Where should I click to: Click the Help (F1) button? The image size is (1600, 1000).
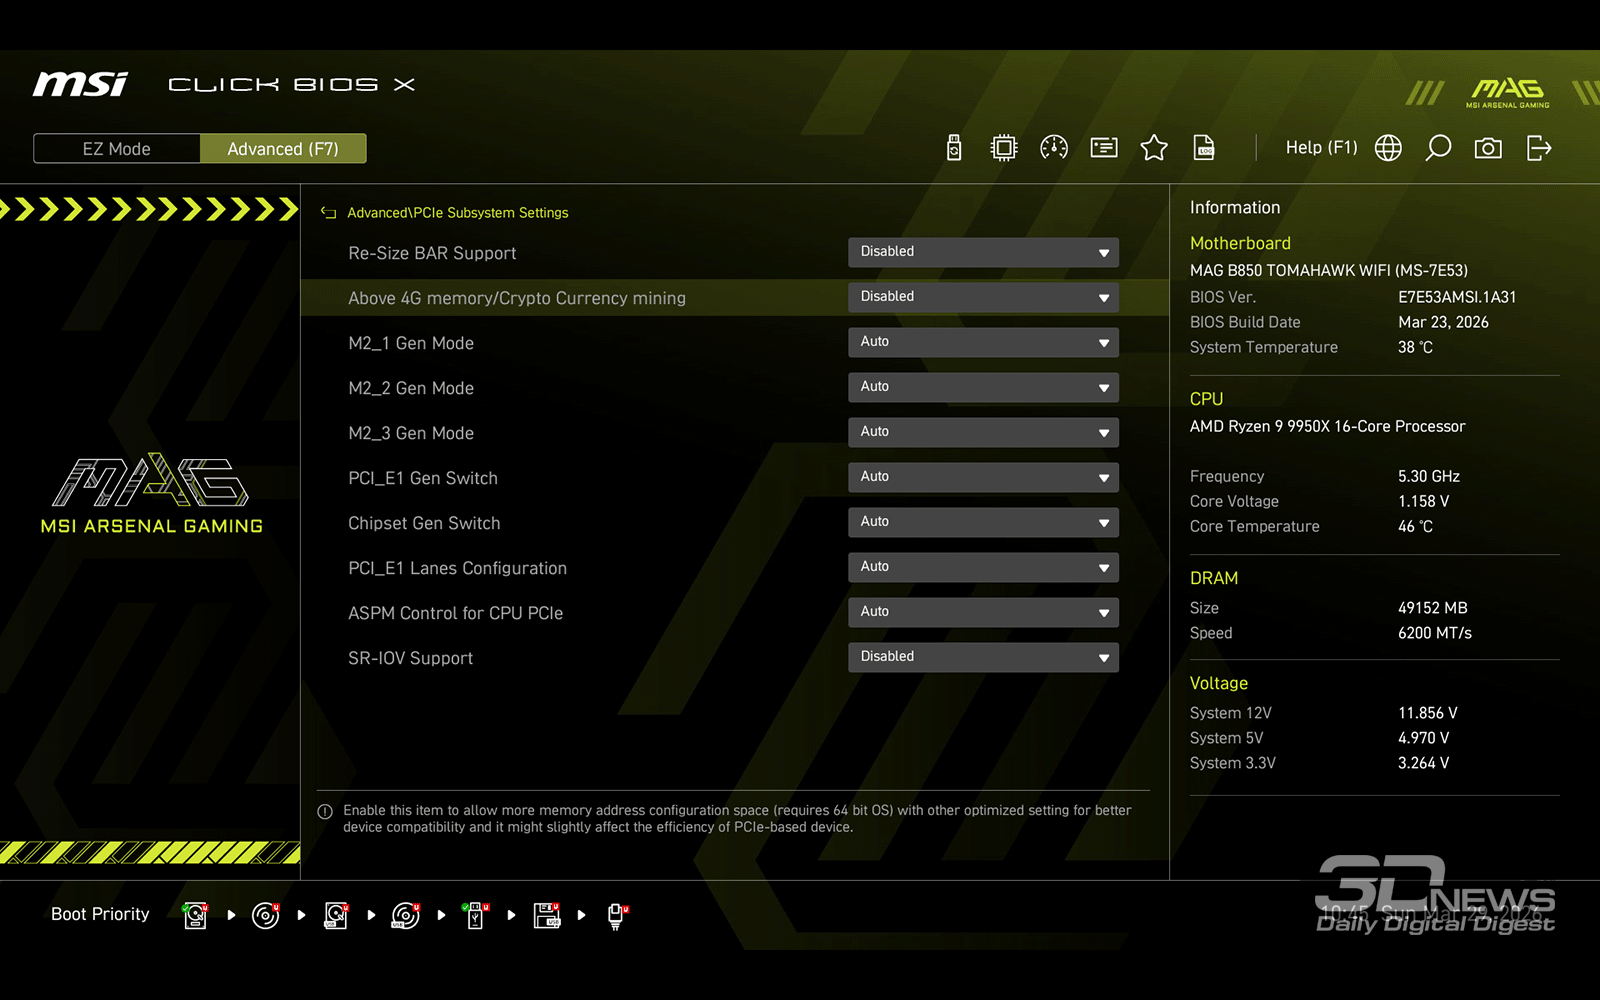click(x=1321, y=148)
